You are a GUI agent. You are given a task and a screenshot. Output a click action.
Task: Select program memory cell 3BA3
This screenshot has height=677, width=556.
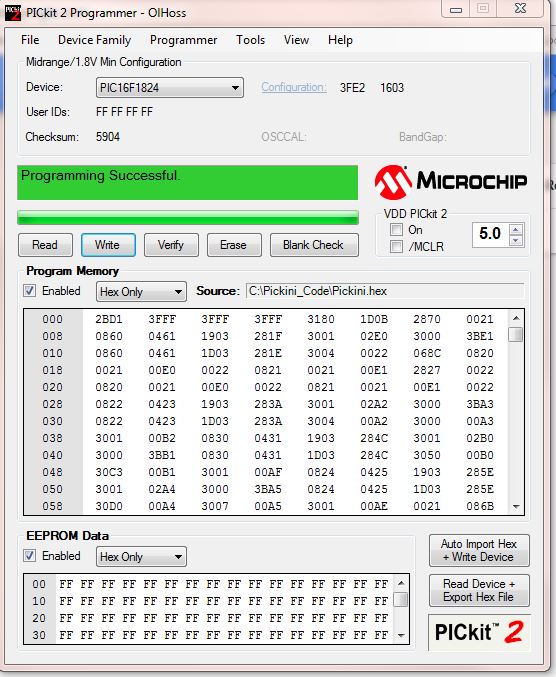(x=480, y=404)
